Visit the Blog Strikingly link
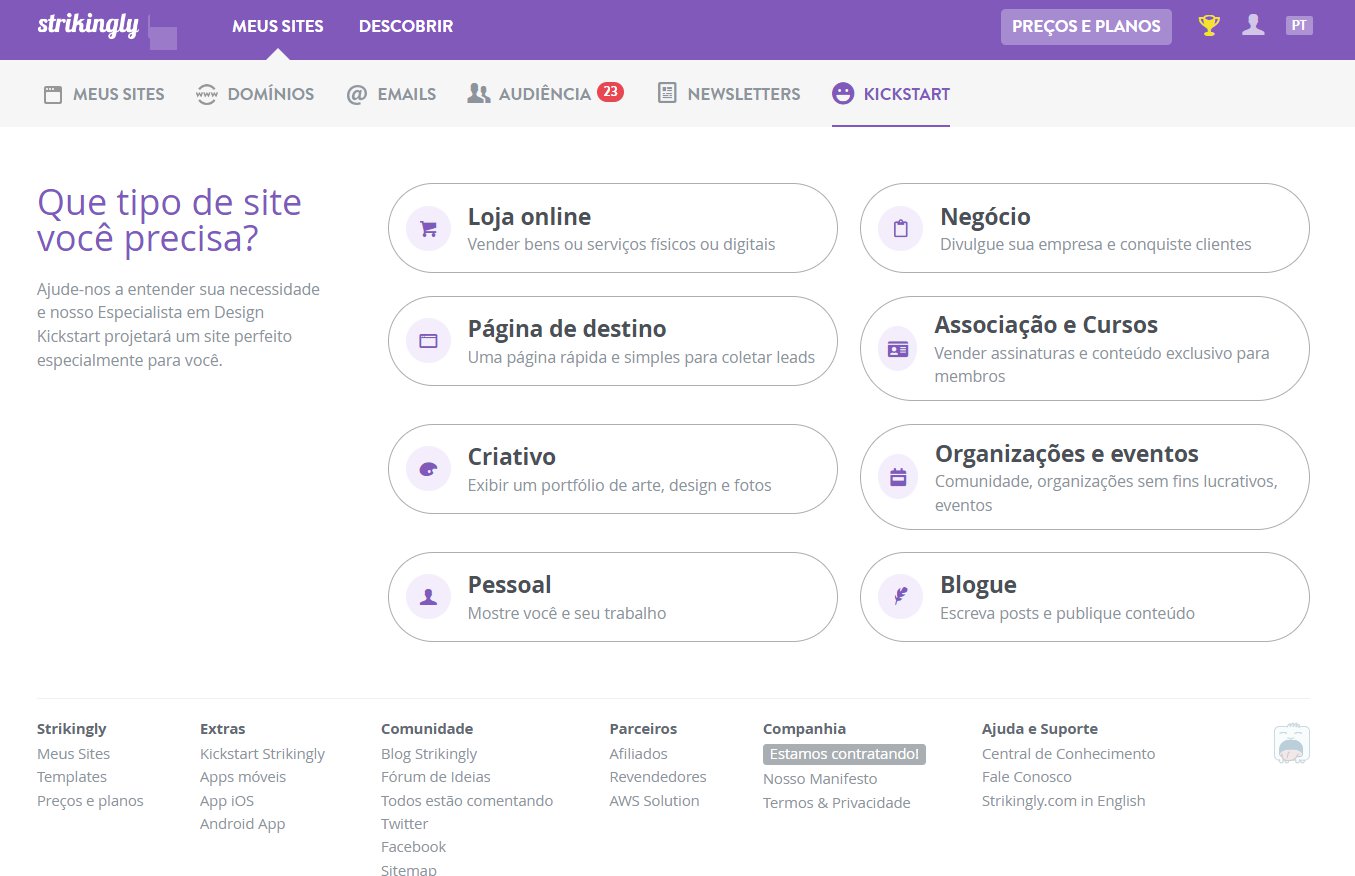The height and width of the screenshot is (876, 1355). click(x=429, y=754)
